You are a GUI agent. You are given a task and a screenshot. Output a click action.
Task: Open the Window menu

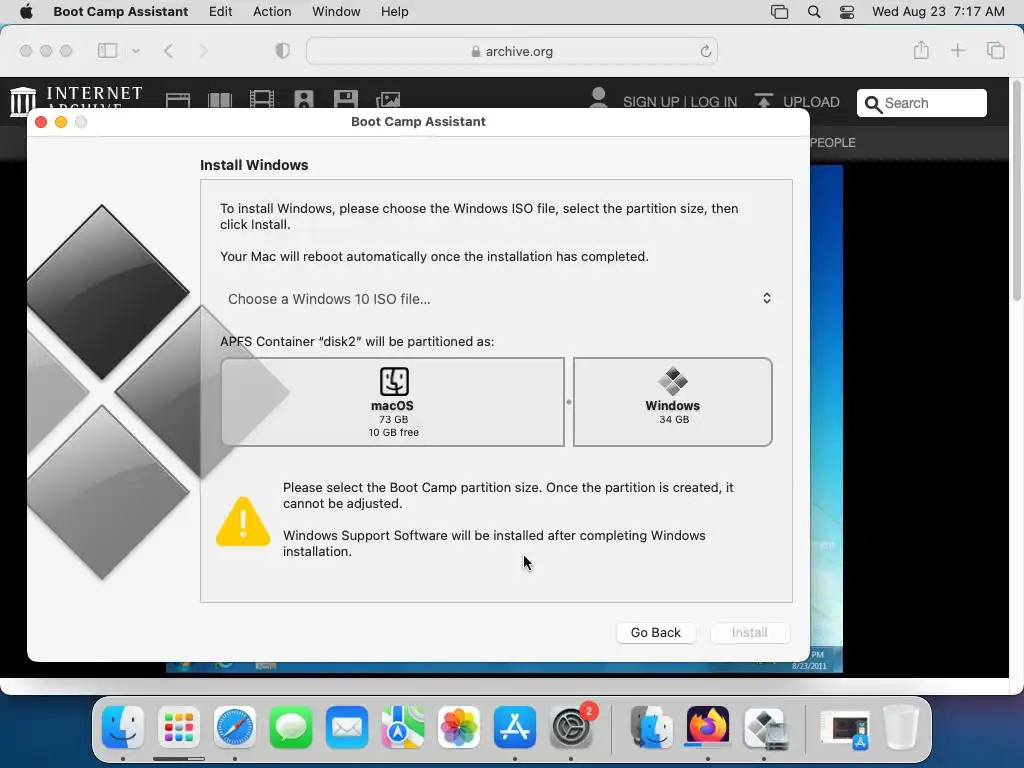point(336,12)
